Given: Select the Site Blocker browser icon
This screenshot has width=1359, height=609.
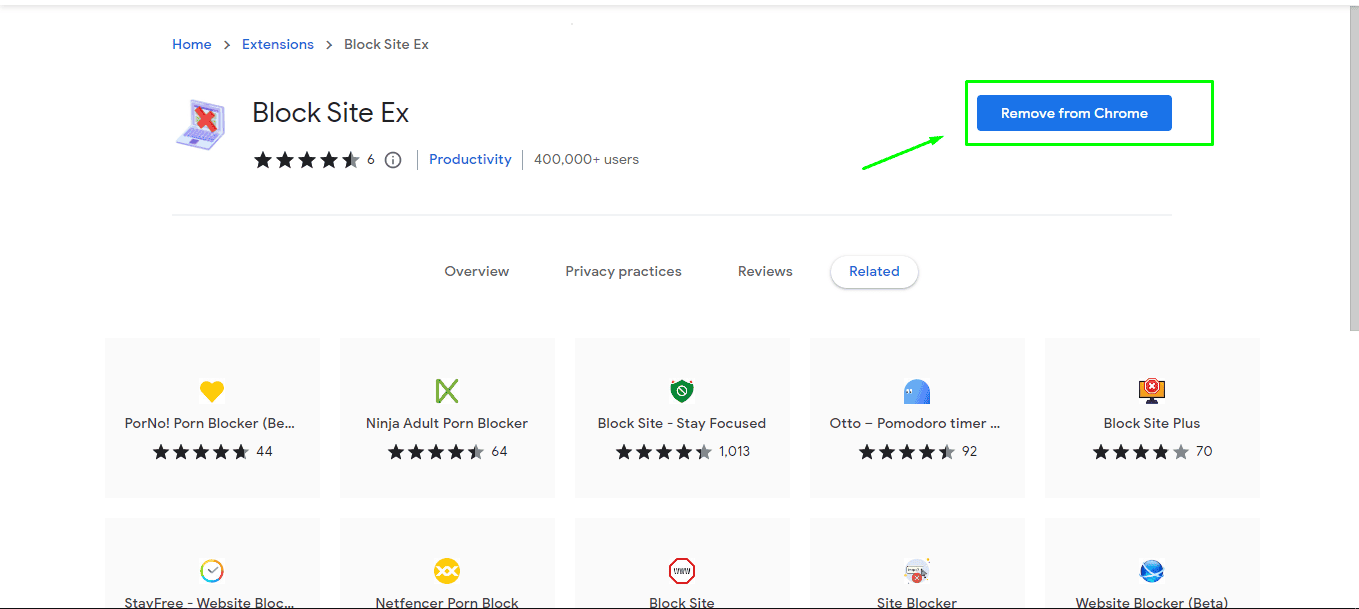Looking at the screenshot, I should coord(916,571).
